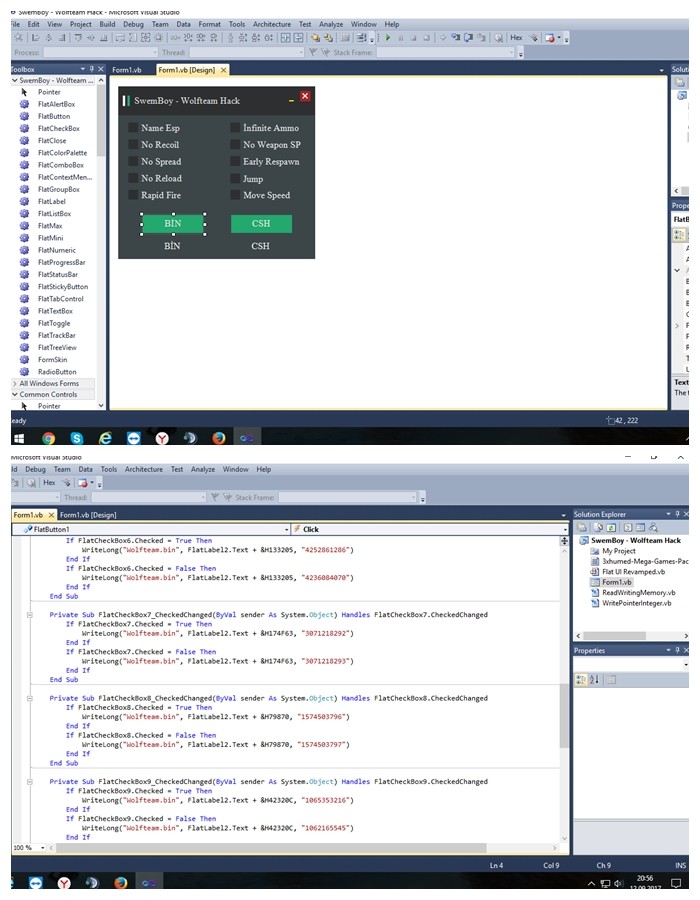Click the red close button on SwemBoy form
This screenshot has height=900, width=700.
coord(305,96)
